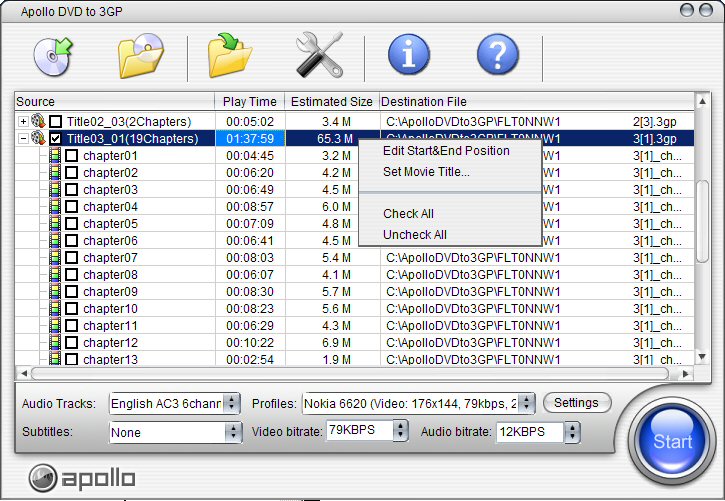Open help via the question mark icon
Viewport: 725px width, 501px height.
tap(497, 55)
